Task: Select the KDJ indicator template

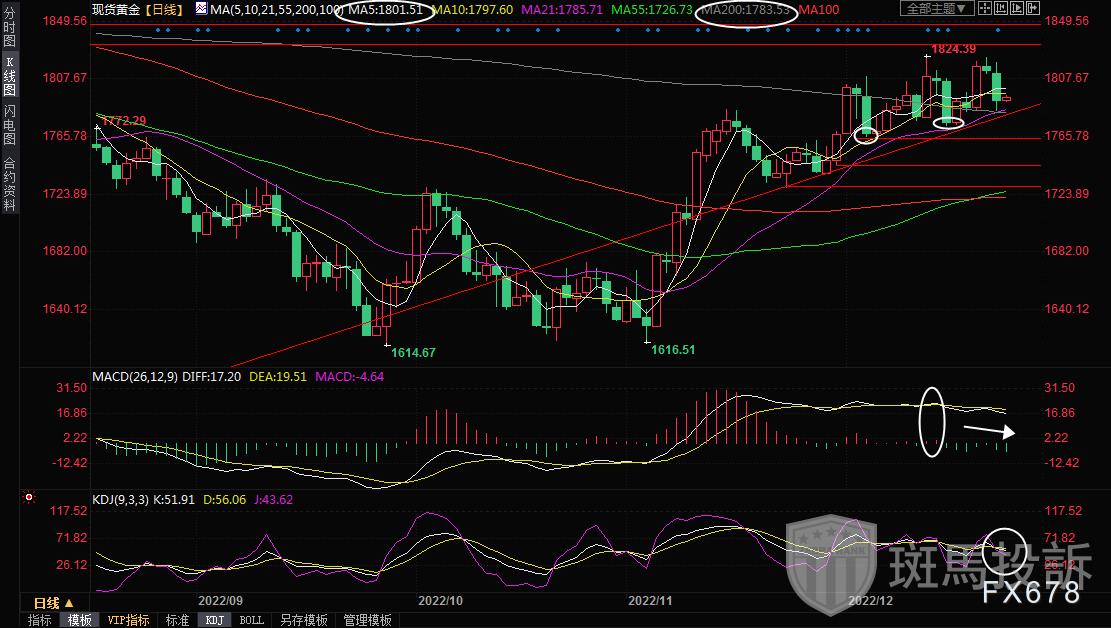Action: pos(214,620)
